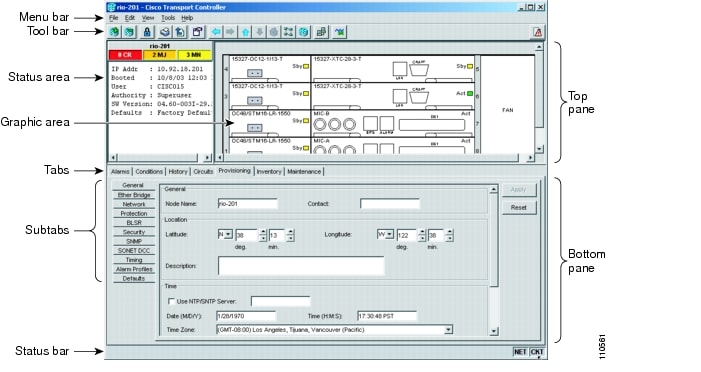This screenshot has height=372, width=701.
Task: Open the BLSR subtab
Action: (x=134, y=223)
